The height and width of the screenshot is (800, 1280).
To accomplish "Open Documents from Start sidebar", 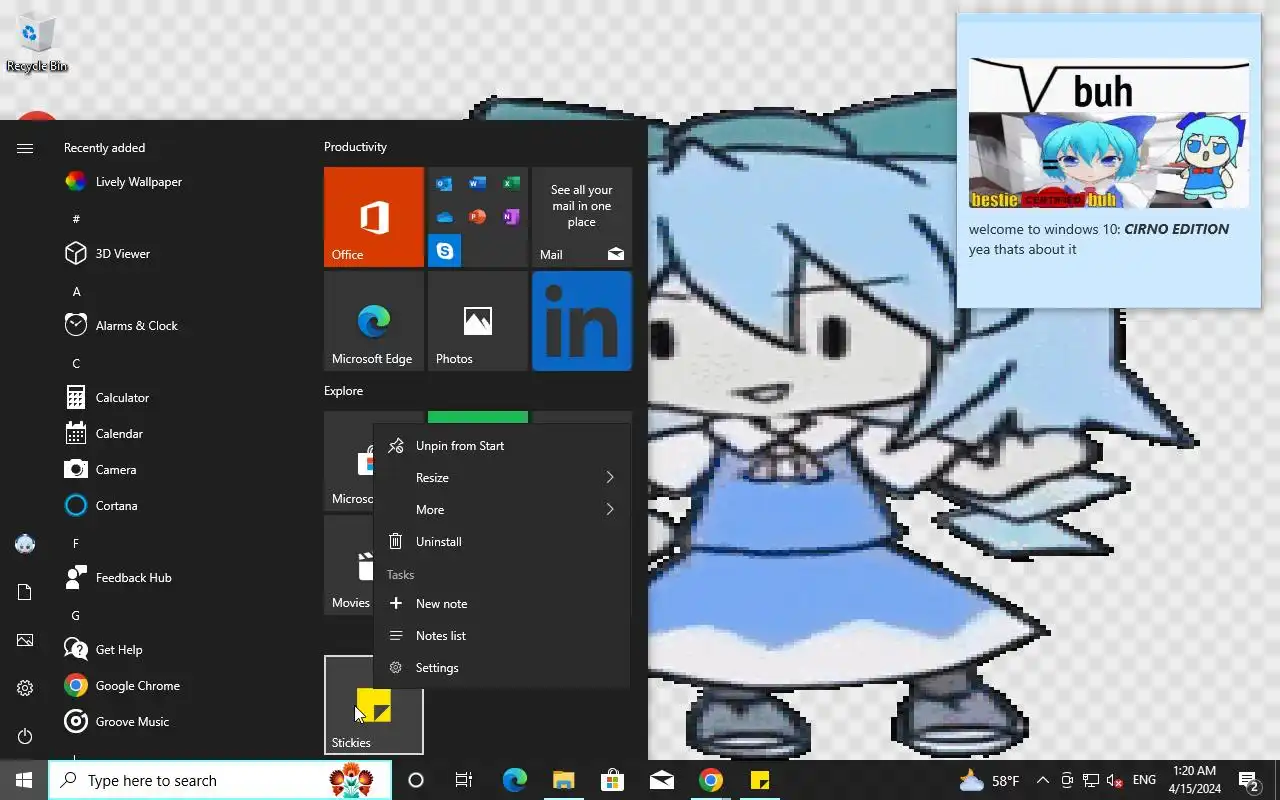I will point(25,592).
